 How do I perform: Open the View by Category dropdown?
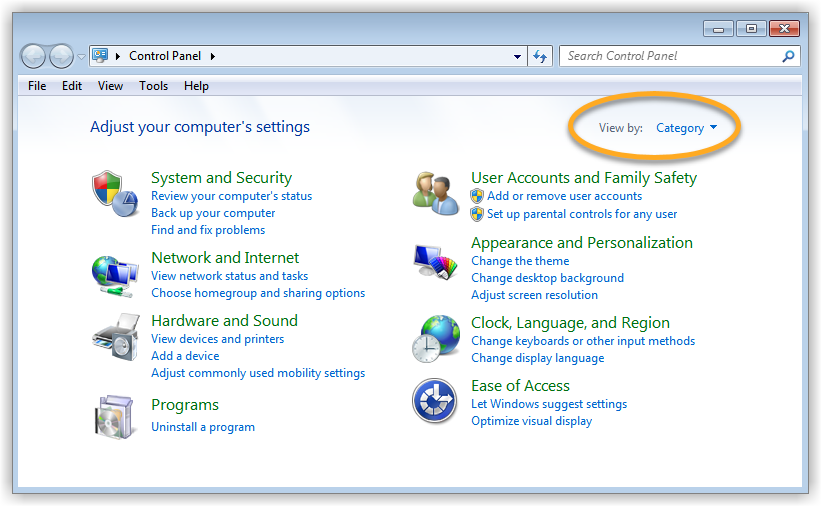pos(686,128)
